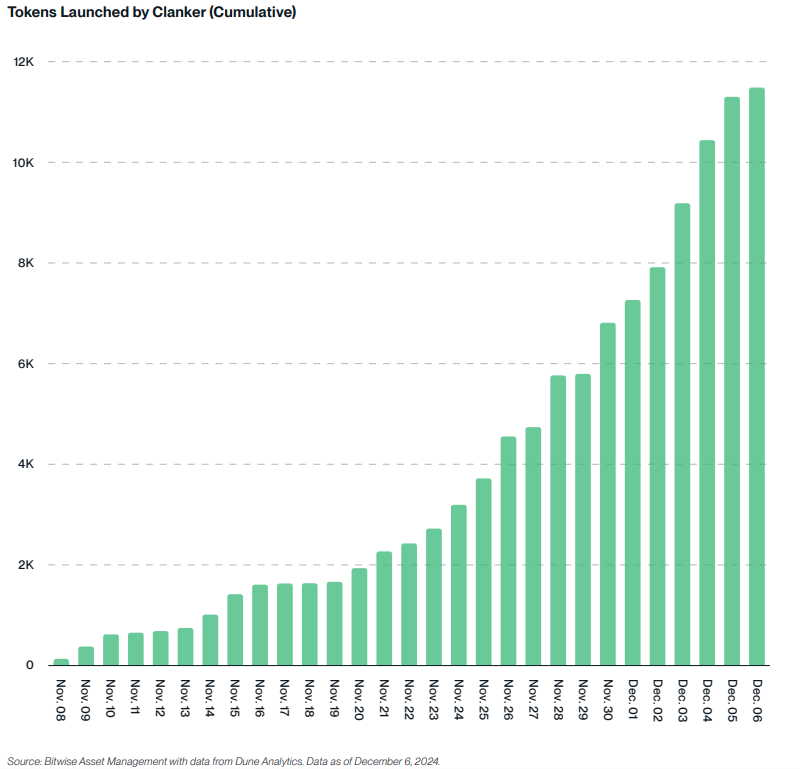Click the Nov. 20 x-axis label

coord(359,700)
